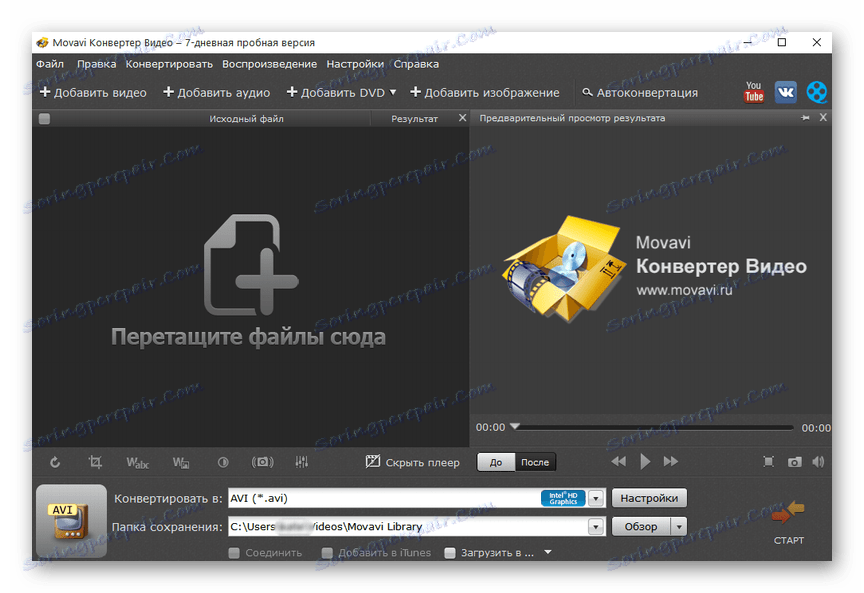The image size is (864, 593).
Task: Mute the player volume icon
Action: coord(818,462)
